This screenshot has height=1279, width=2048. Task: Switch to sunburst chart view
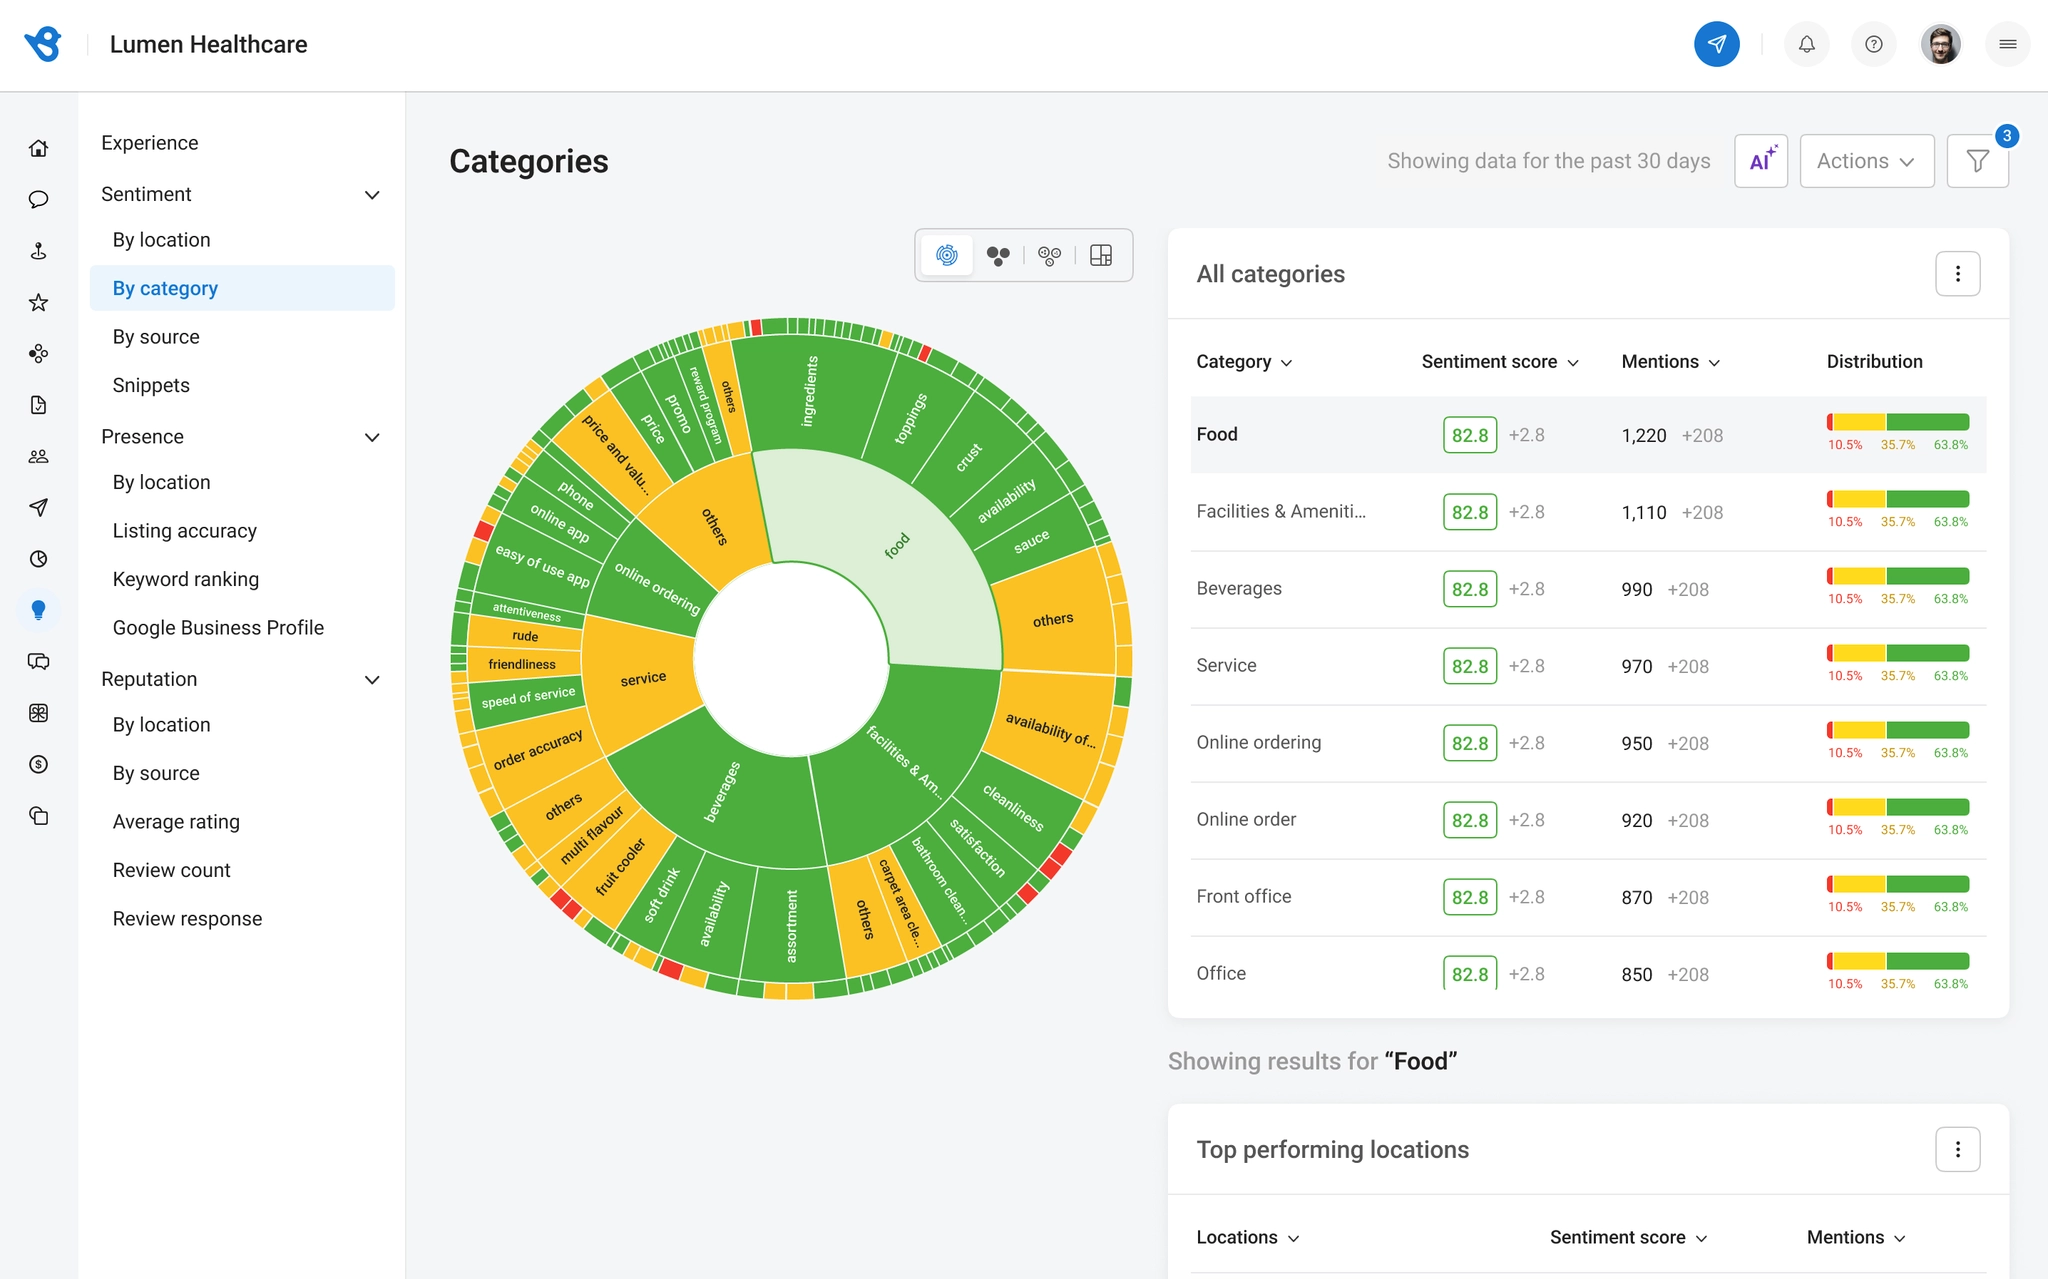click(x=946, y=255)
